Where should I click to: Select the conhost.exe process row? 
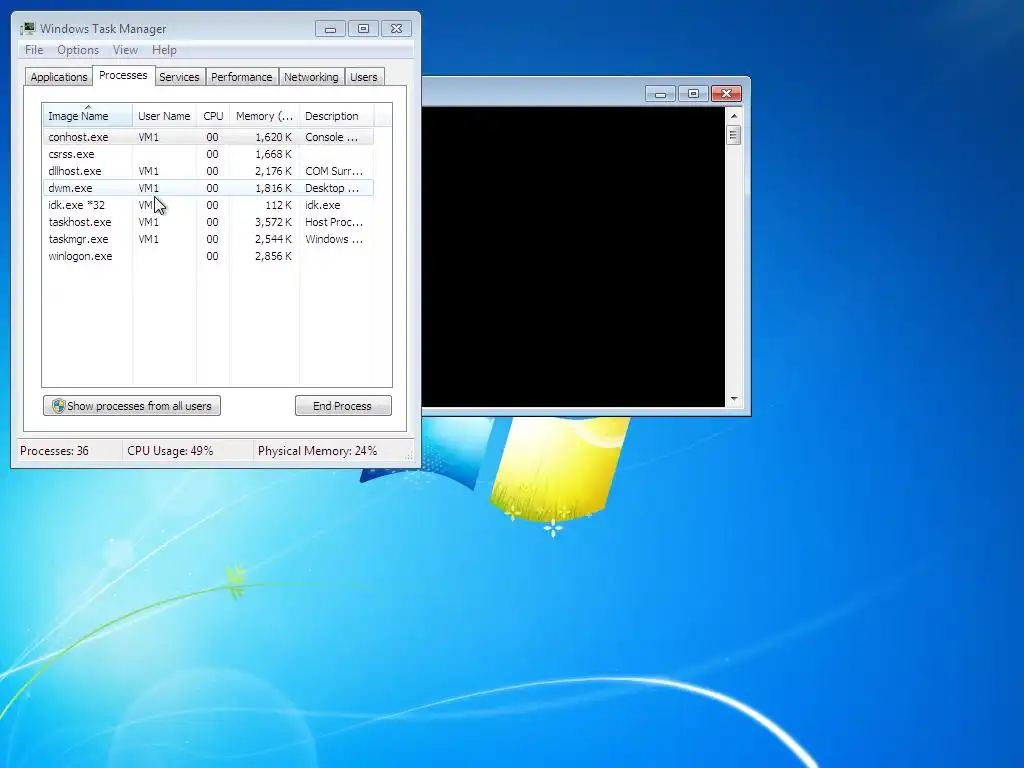pos(208,137)
